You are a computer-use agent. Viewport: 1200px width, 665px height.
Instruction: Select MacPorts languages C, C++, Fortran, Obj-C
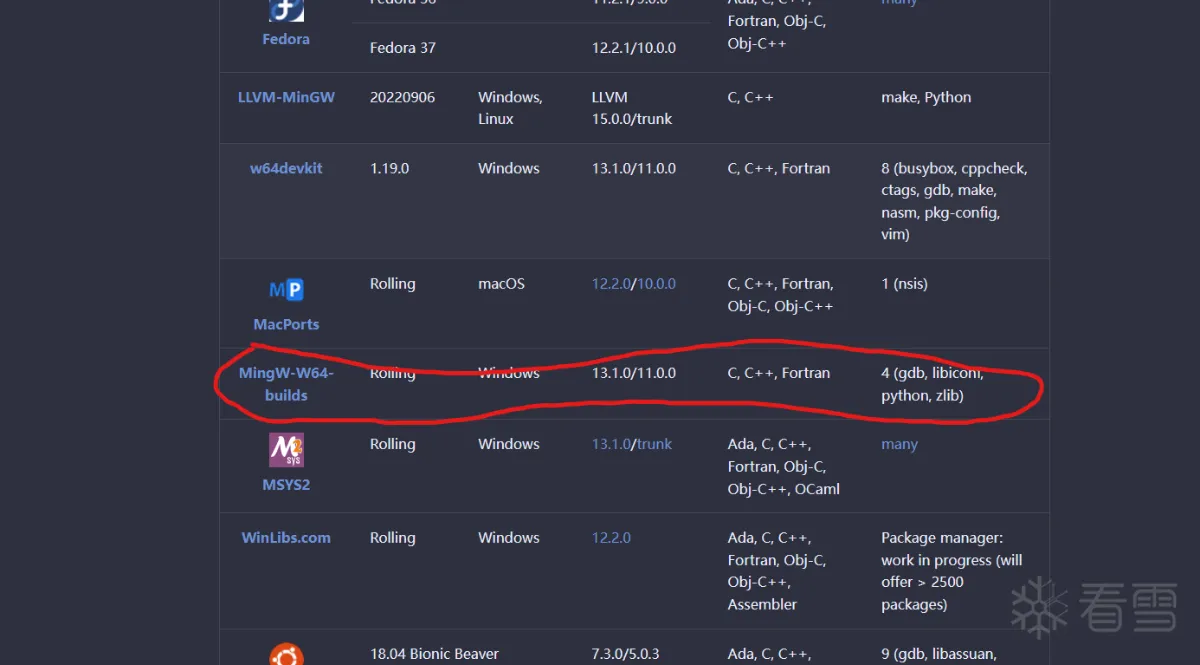(781, 295)
